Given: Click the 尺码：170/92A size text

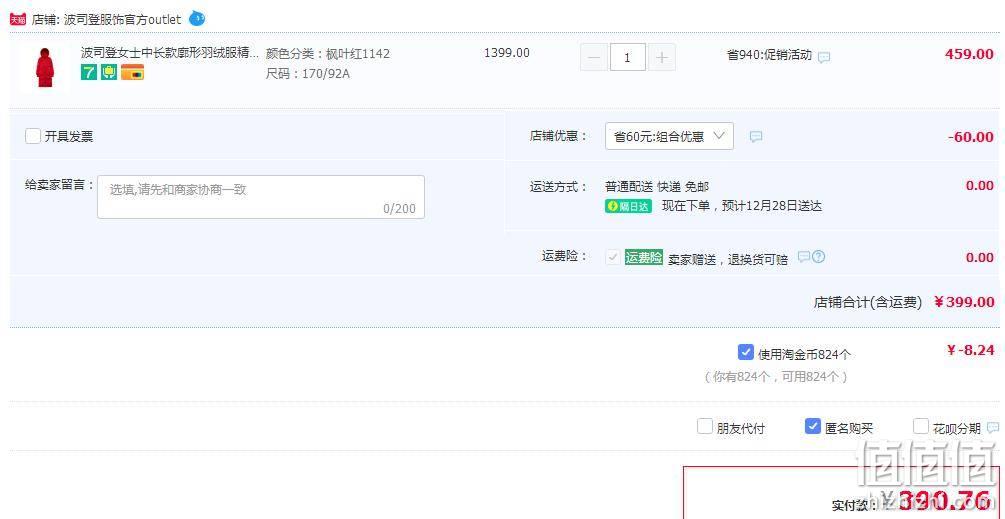Looking at the screenshot, I should coord(308,74).
